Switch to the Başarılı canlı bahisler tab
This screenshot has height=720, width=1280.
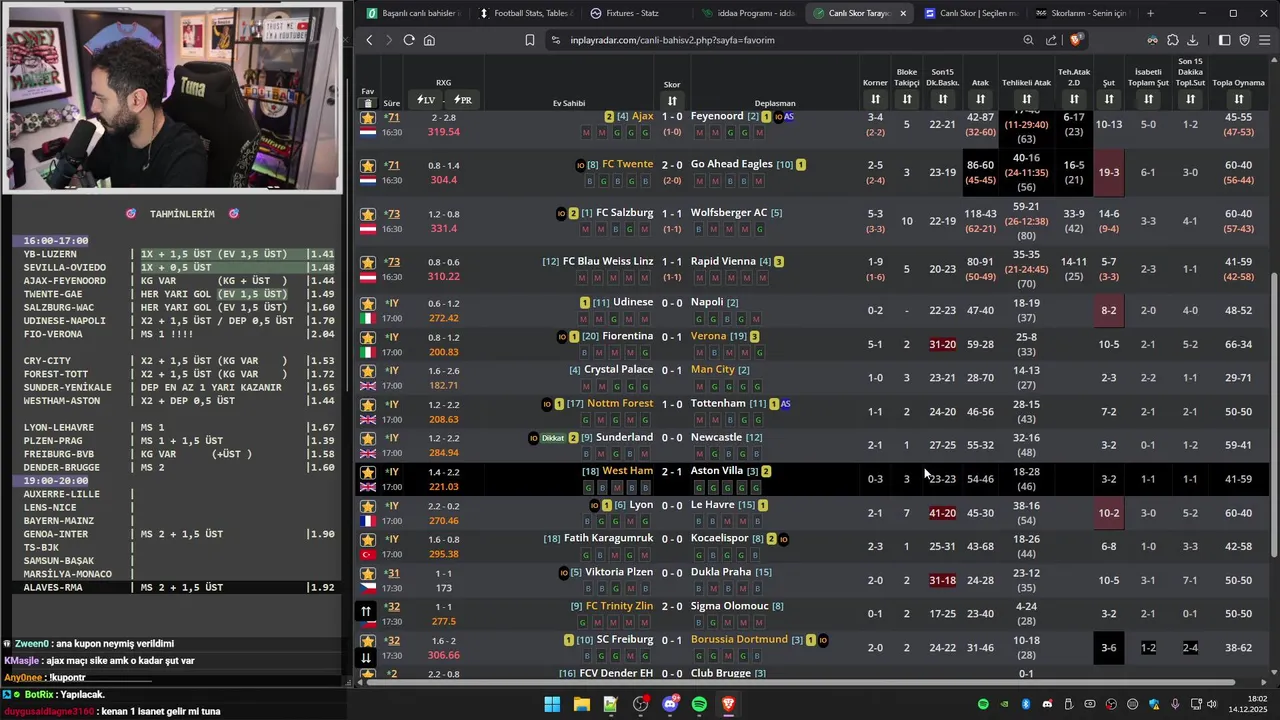[x=412, y=13]
